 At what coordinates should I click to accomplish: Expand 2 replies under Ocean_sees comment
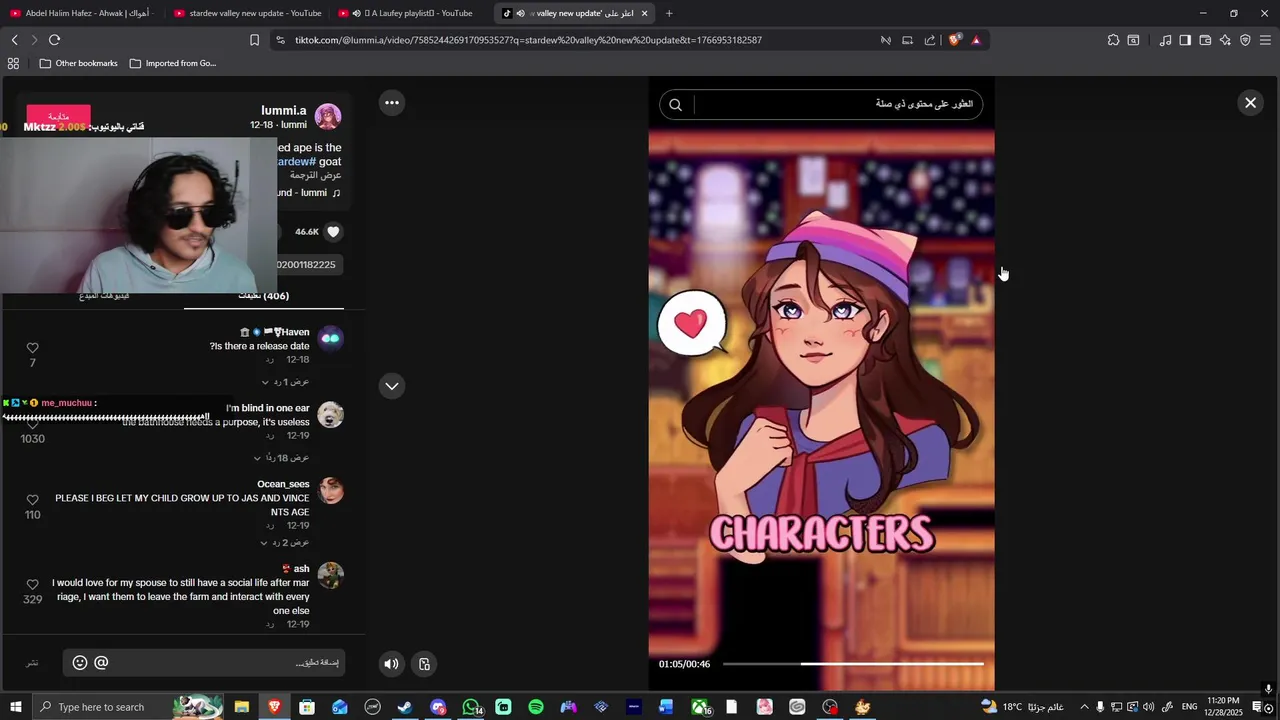(285, 543)
